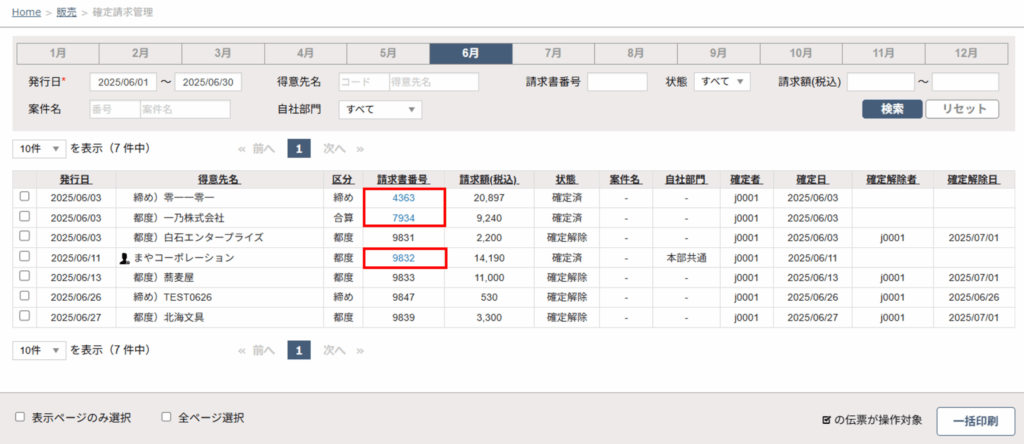This screenshot has width=1024, height=444.
Task: Click the リセット button
Action: [x=963, y=109]
